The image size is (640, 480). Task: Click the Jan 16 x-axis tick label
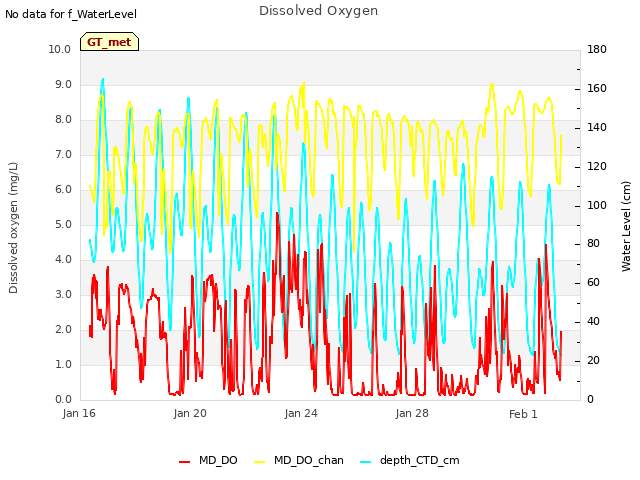[x=79, y=413]
